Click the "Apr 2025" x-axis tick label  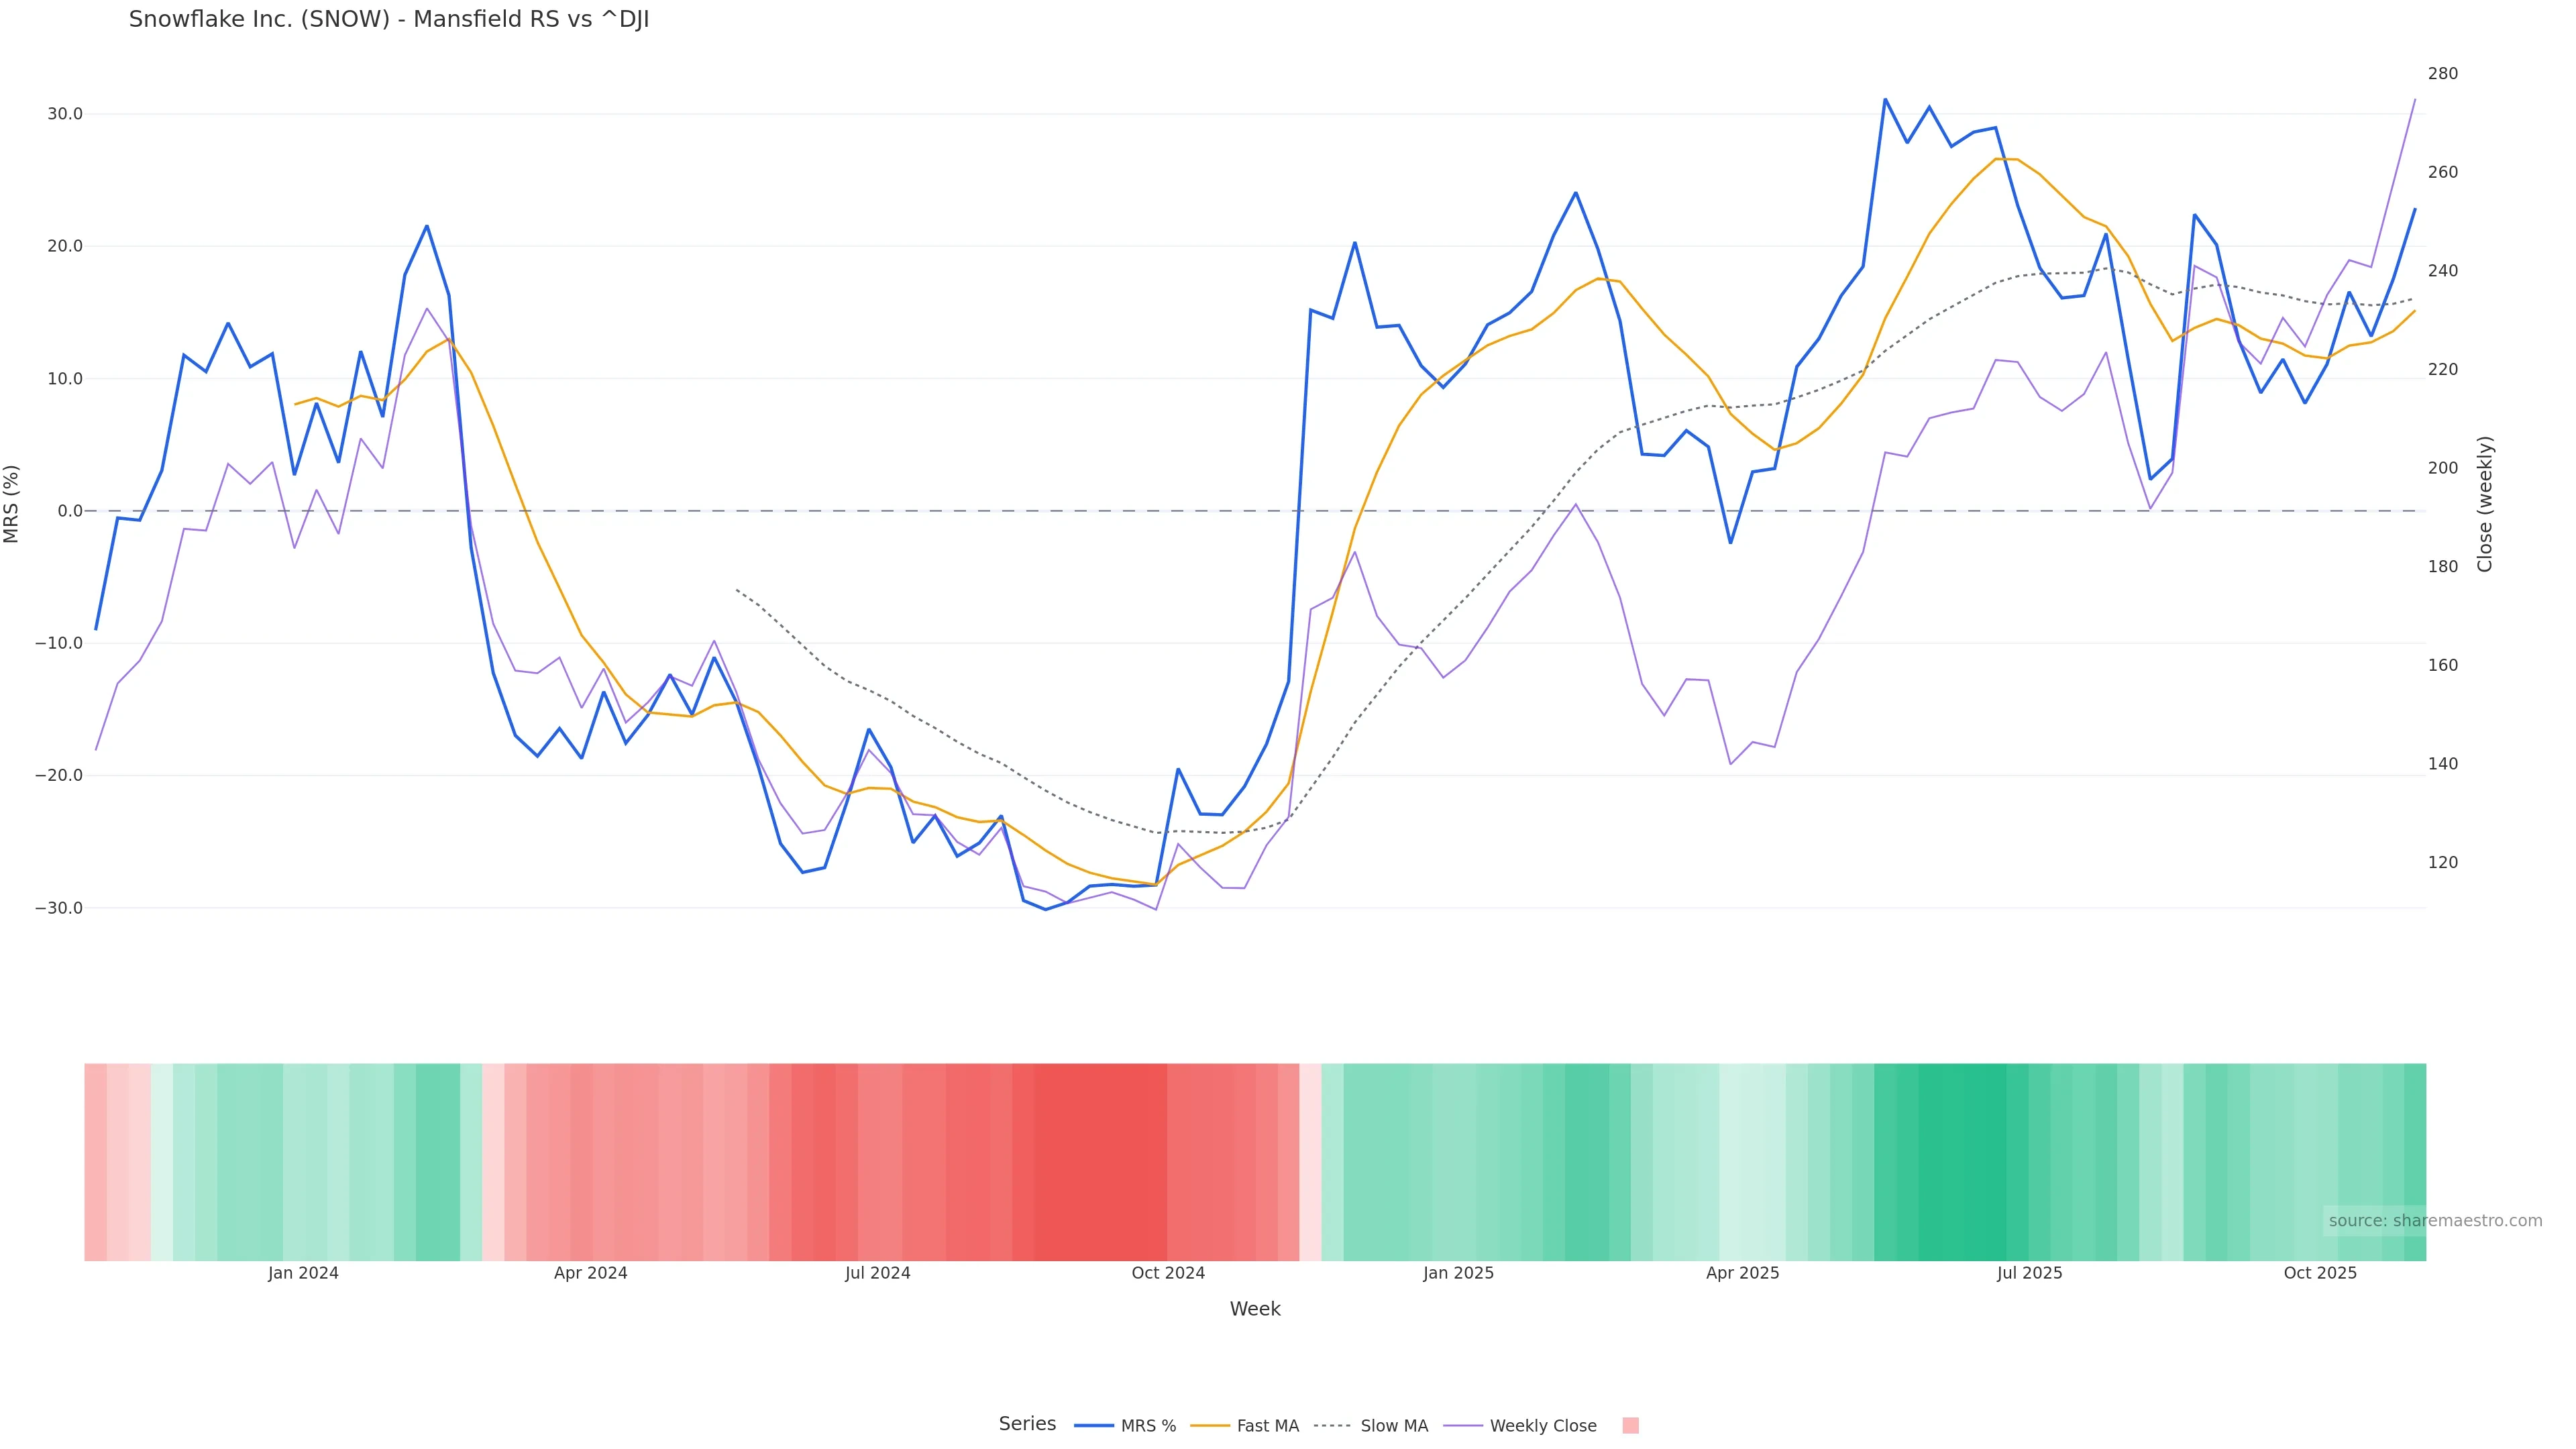[1742, 1273]
